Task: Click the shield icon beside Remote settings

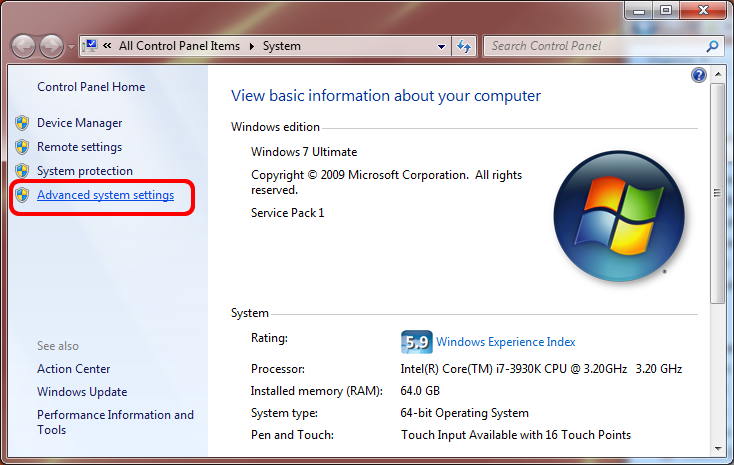Action: tap(22, 147)
